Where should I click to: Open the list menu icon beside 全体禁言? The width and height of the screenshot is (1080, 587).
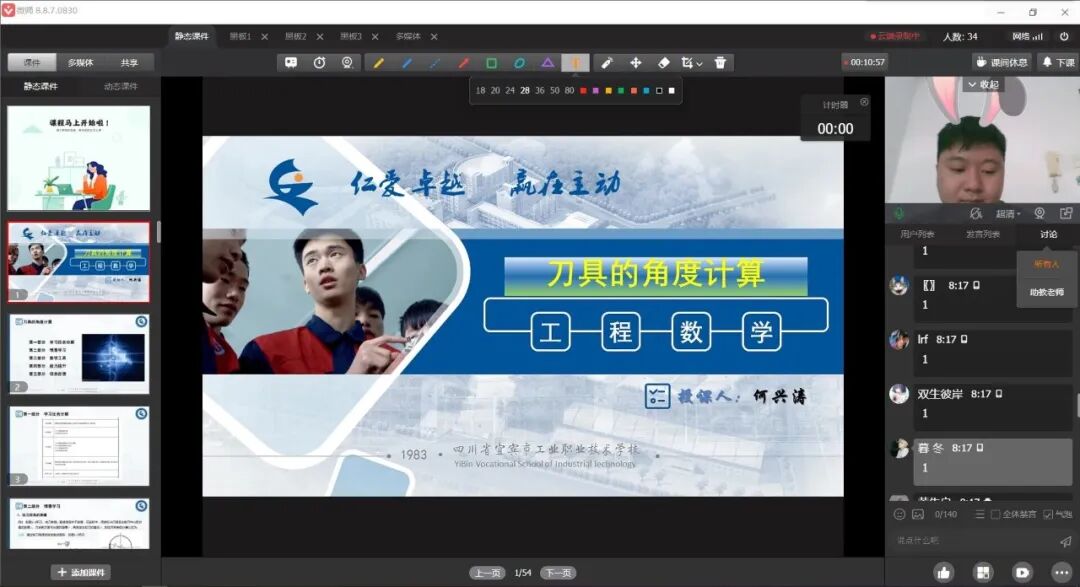979,515
